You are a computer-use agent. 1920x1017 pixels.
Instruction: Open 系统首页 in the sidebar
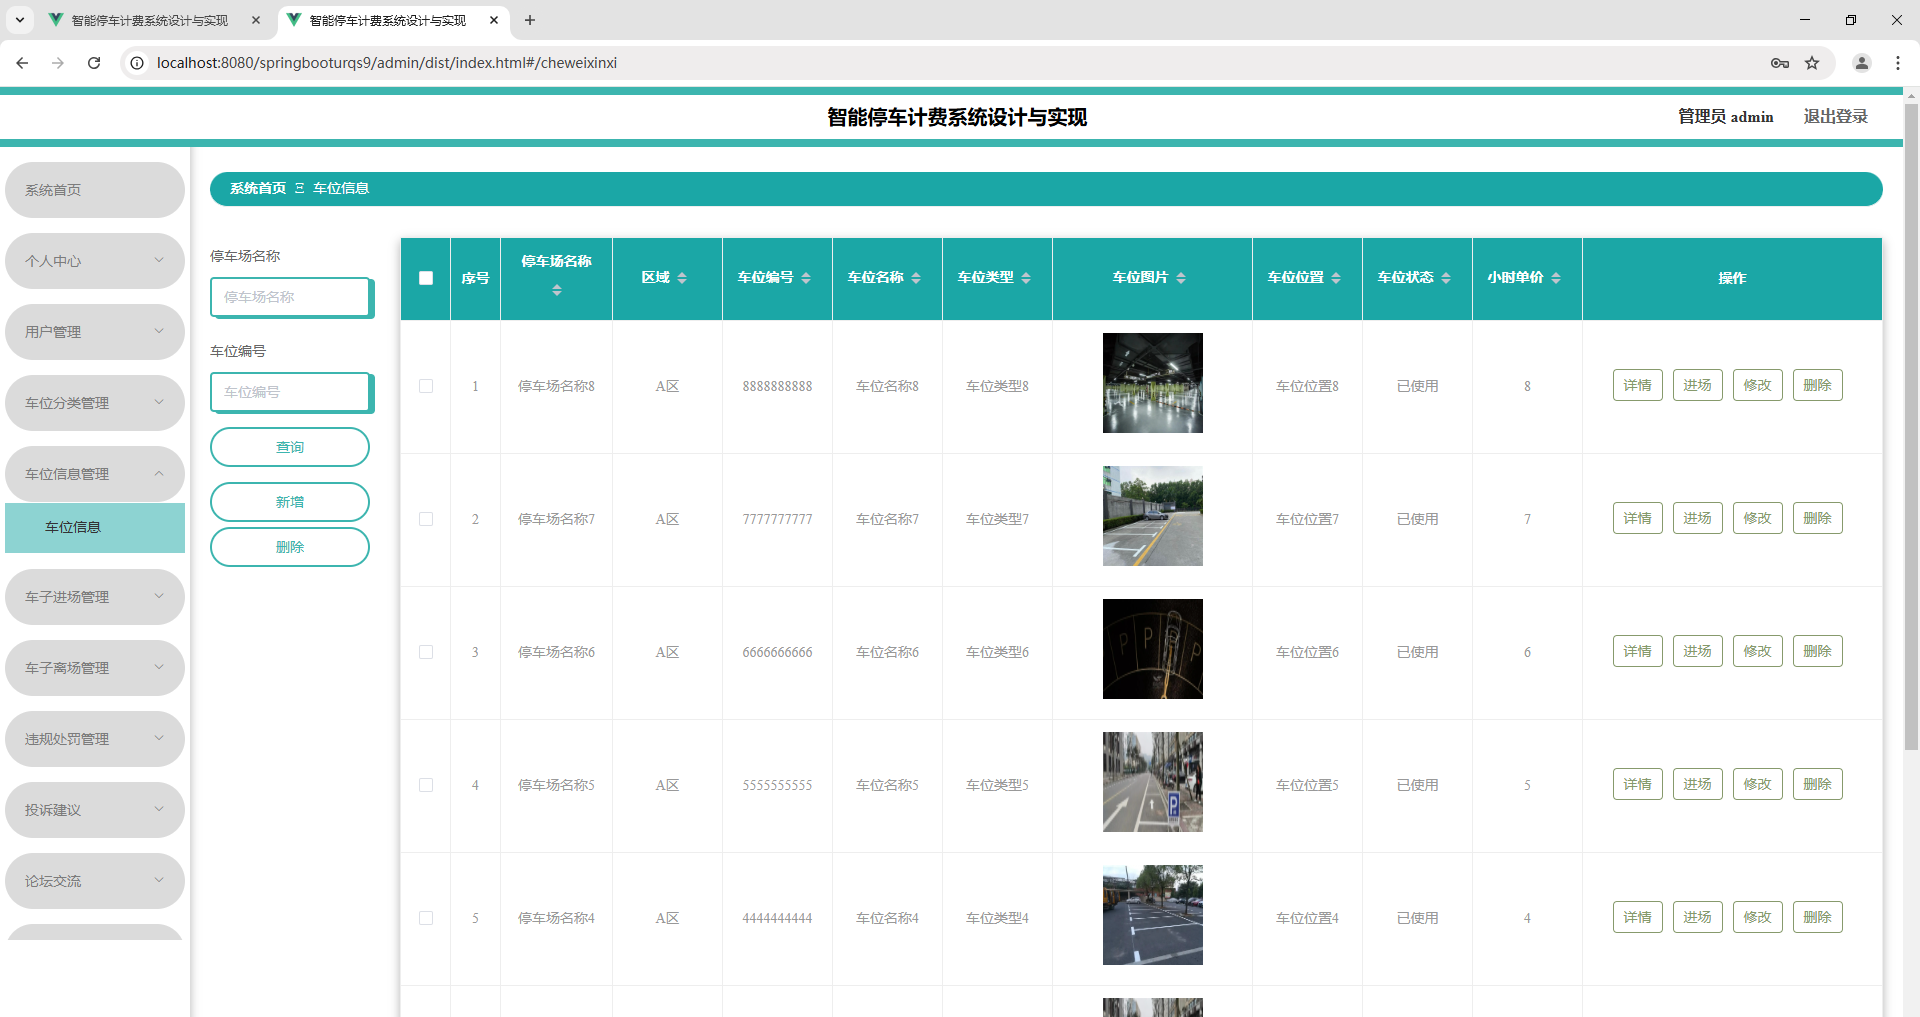(x=95, y=190)
